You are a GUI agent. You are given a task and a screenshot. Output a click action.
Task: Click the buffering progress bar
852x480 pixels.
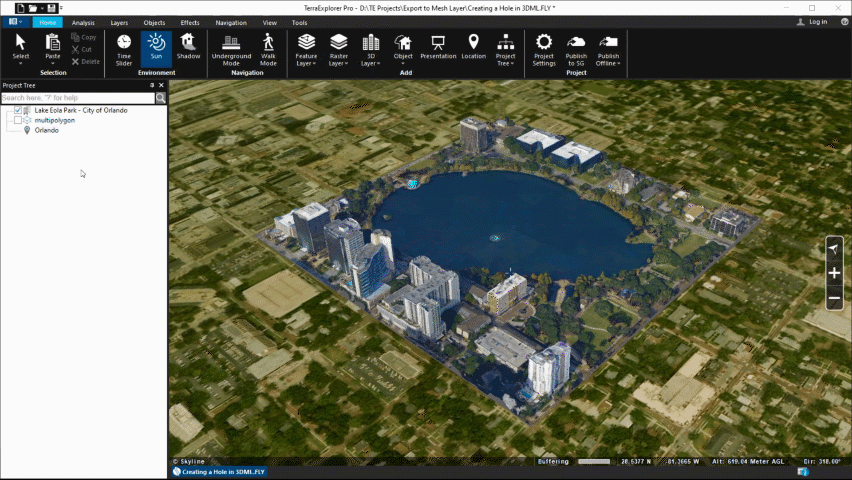[594, 462]
